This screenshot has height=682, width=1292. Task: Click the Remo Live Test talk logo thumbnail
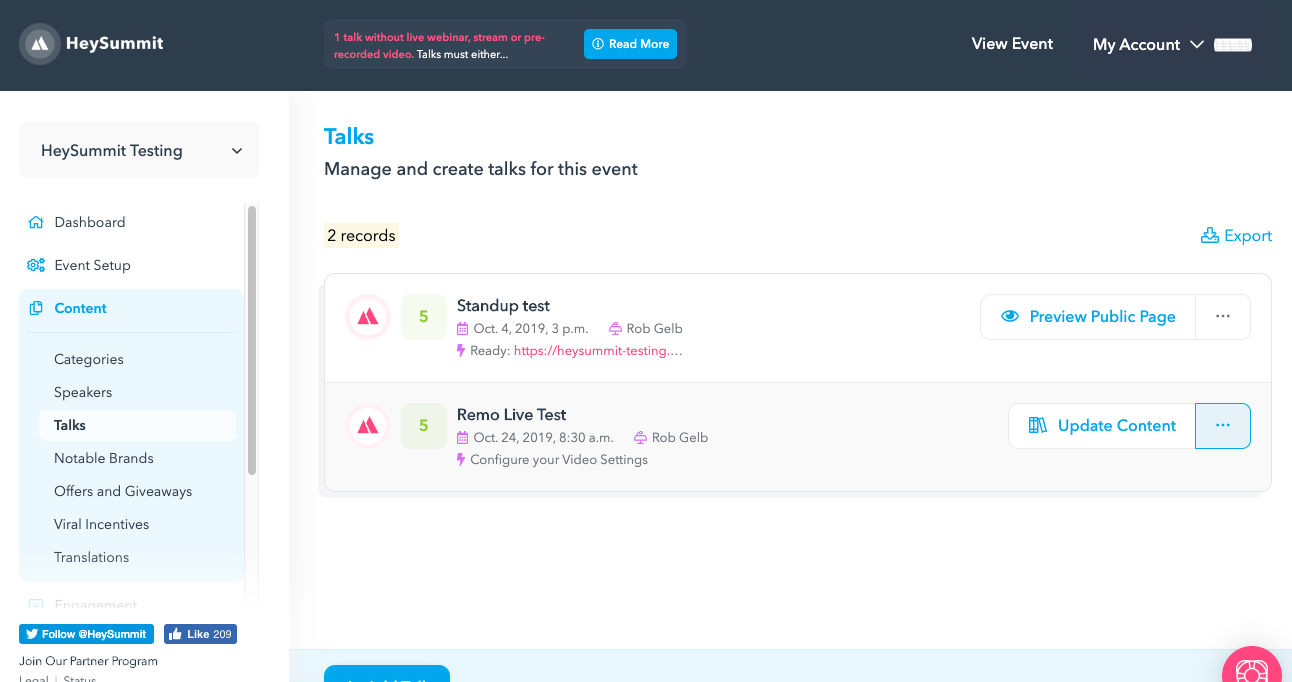click(x=368, y=426)
